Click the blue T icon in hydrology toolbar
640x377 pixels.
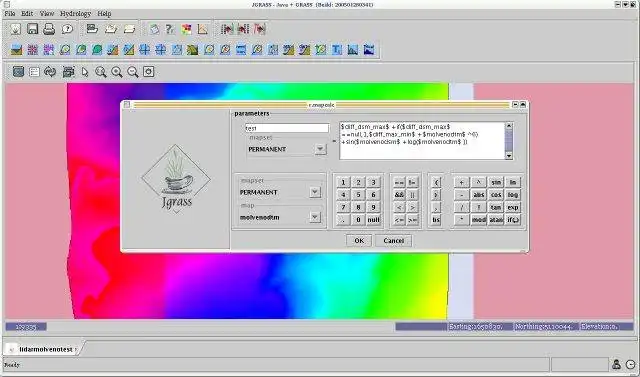pos(337,50)
